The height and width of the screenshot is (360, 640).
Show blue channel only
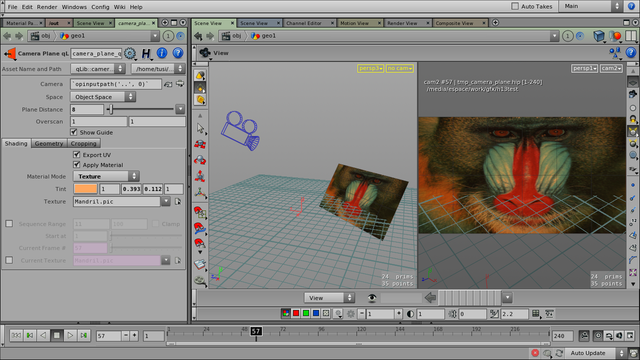pyautogui.click(x=316, y=313)
